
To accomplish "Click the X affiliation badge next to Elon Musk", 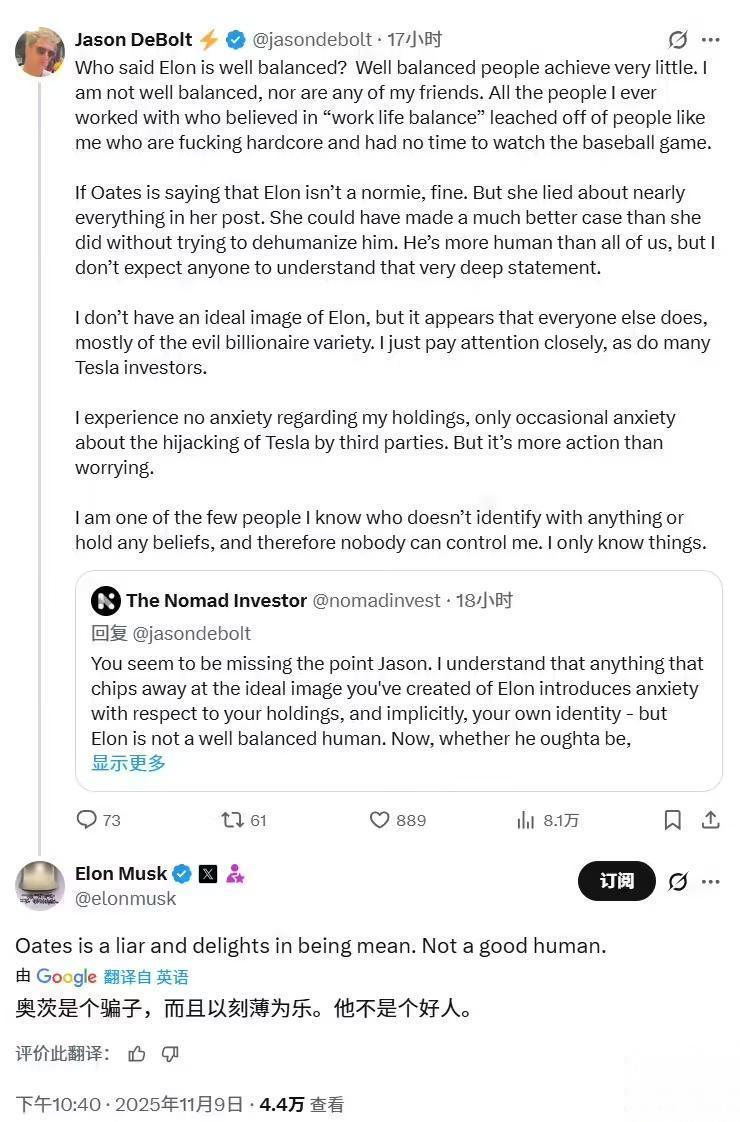I will [x=208, y=874].
